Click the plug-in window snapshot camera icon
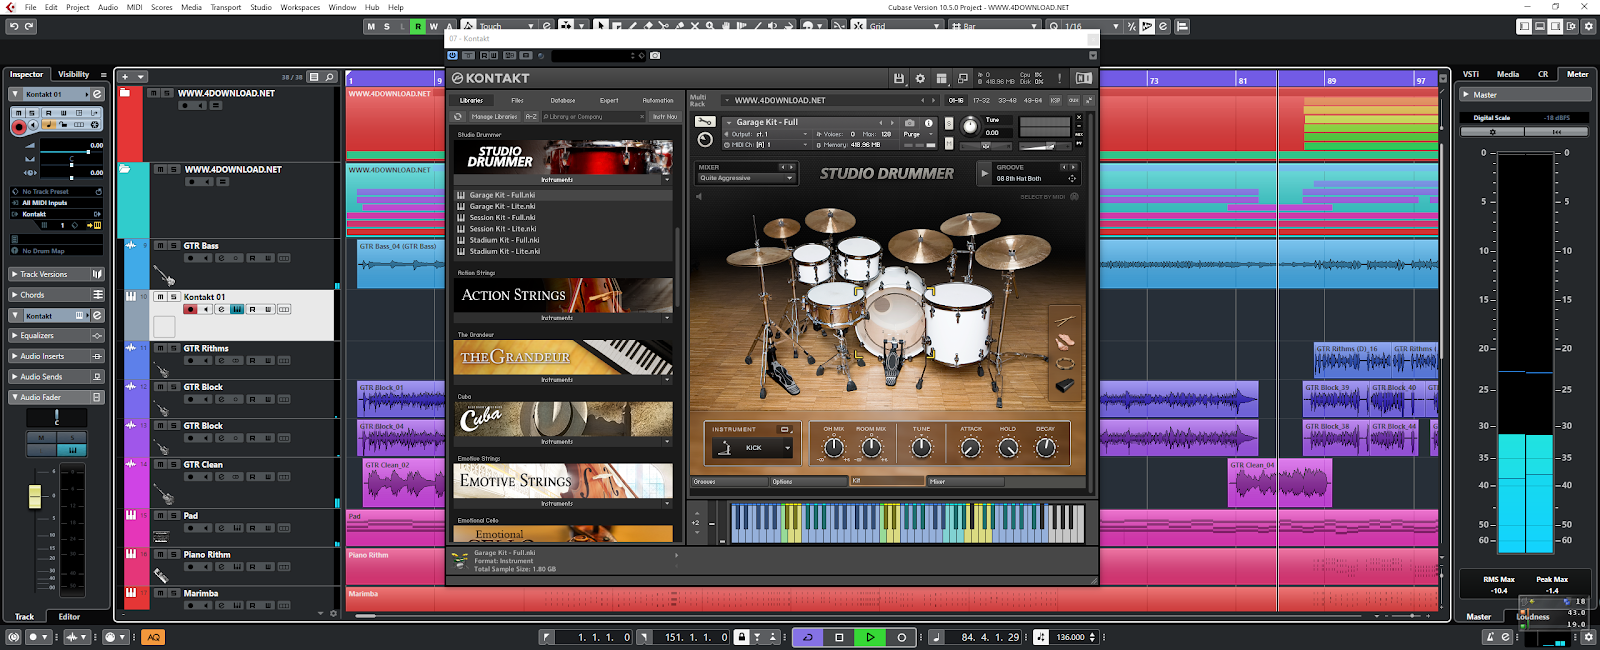The image size is (1600, 650). point(655,55)
